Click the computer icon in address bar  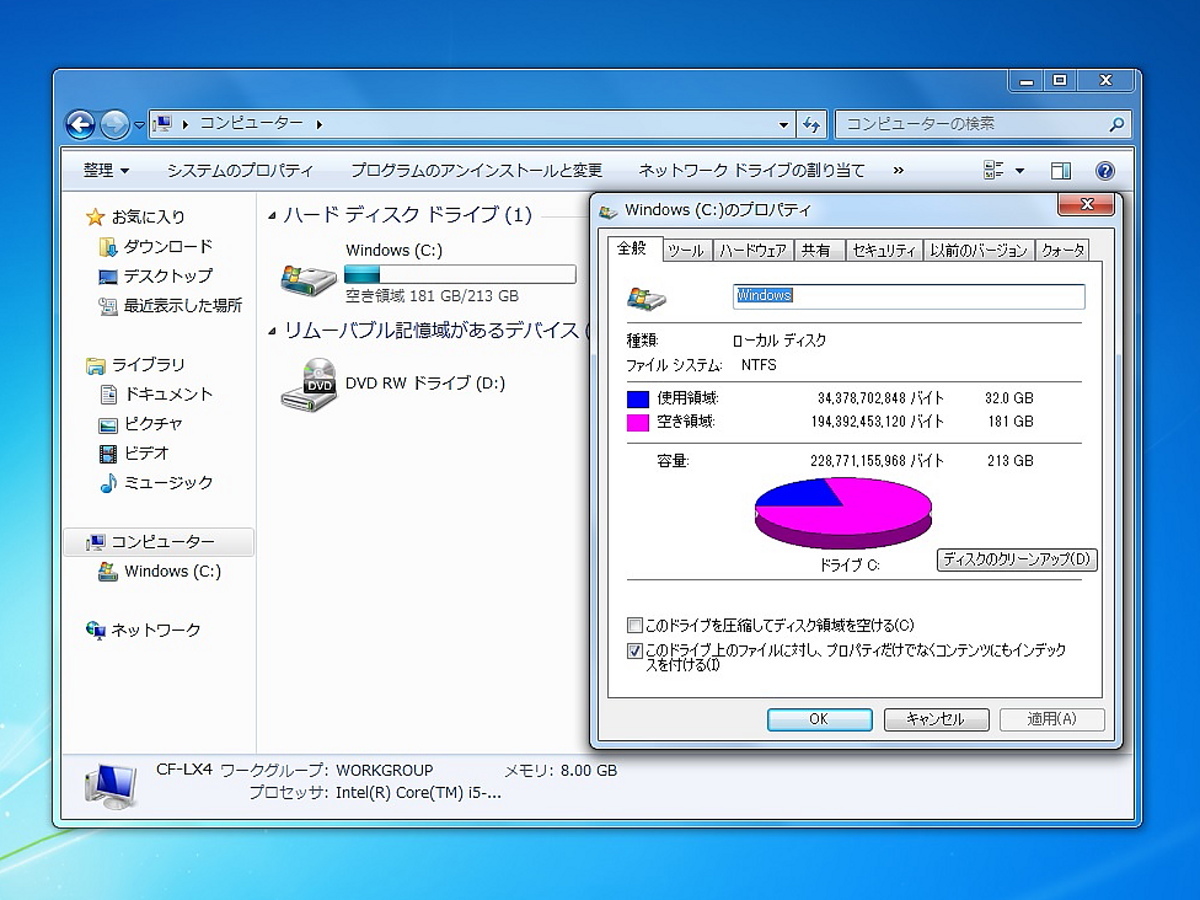click(164, 124)
